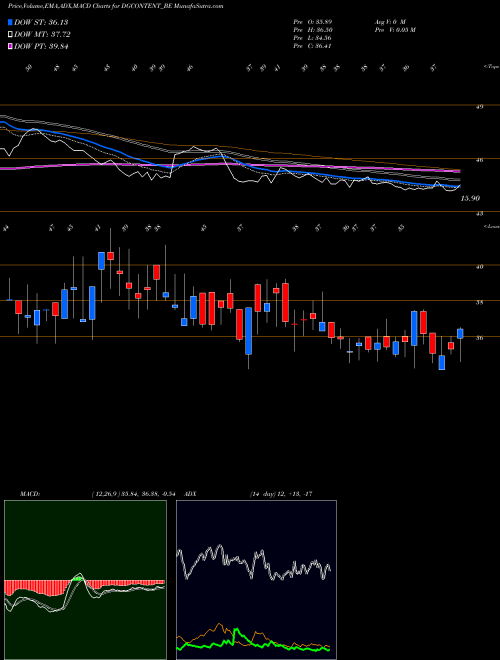The image size is (500, 660).
Task: Click the end of the thick blue EMA line
Action: [459, 186]
